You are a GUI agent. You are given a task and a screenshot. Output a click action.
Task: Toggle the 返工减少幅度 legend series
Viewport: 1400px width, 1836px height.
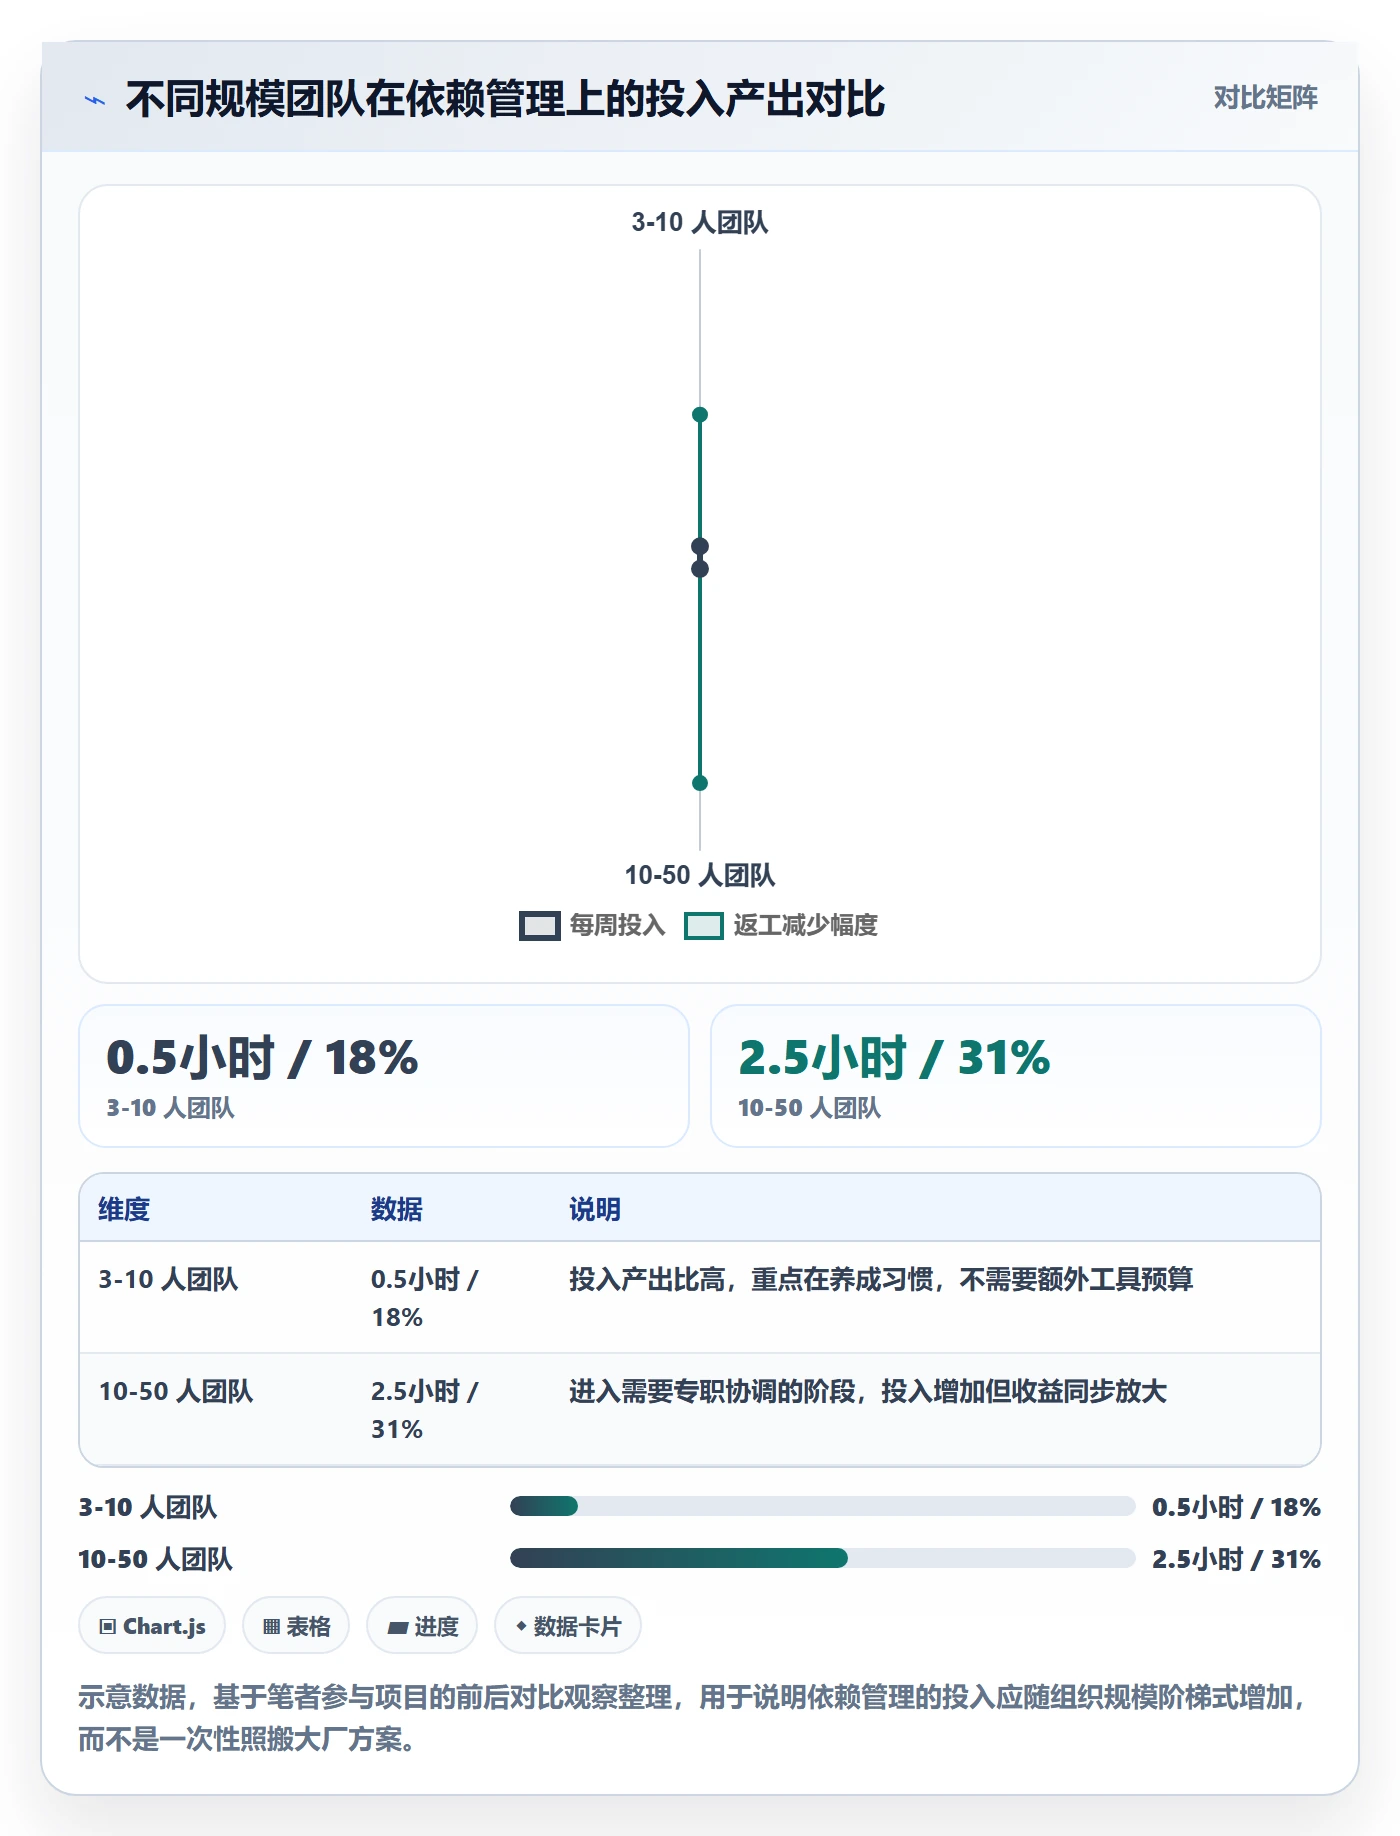click(781, 926)
